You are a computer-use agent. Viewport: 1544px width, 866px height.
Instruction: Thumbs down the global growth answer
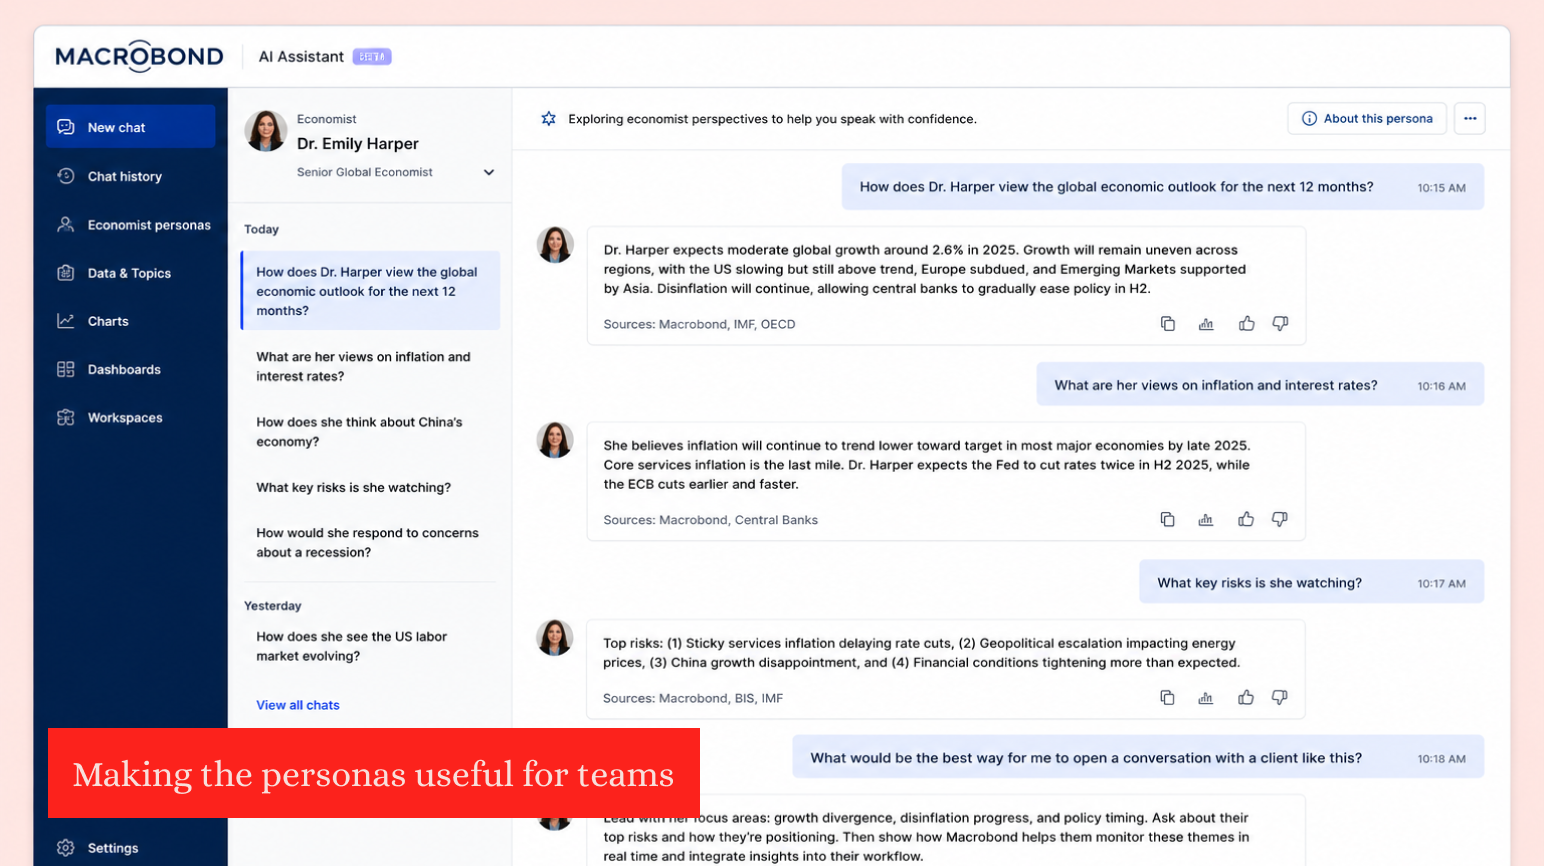click(1280, 323)
